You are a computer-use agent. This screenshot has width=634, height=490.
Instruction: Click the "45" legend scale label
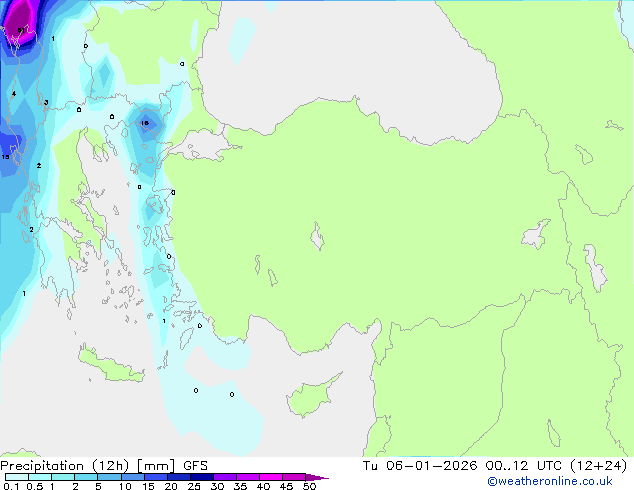286,486
